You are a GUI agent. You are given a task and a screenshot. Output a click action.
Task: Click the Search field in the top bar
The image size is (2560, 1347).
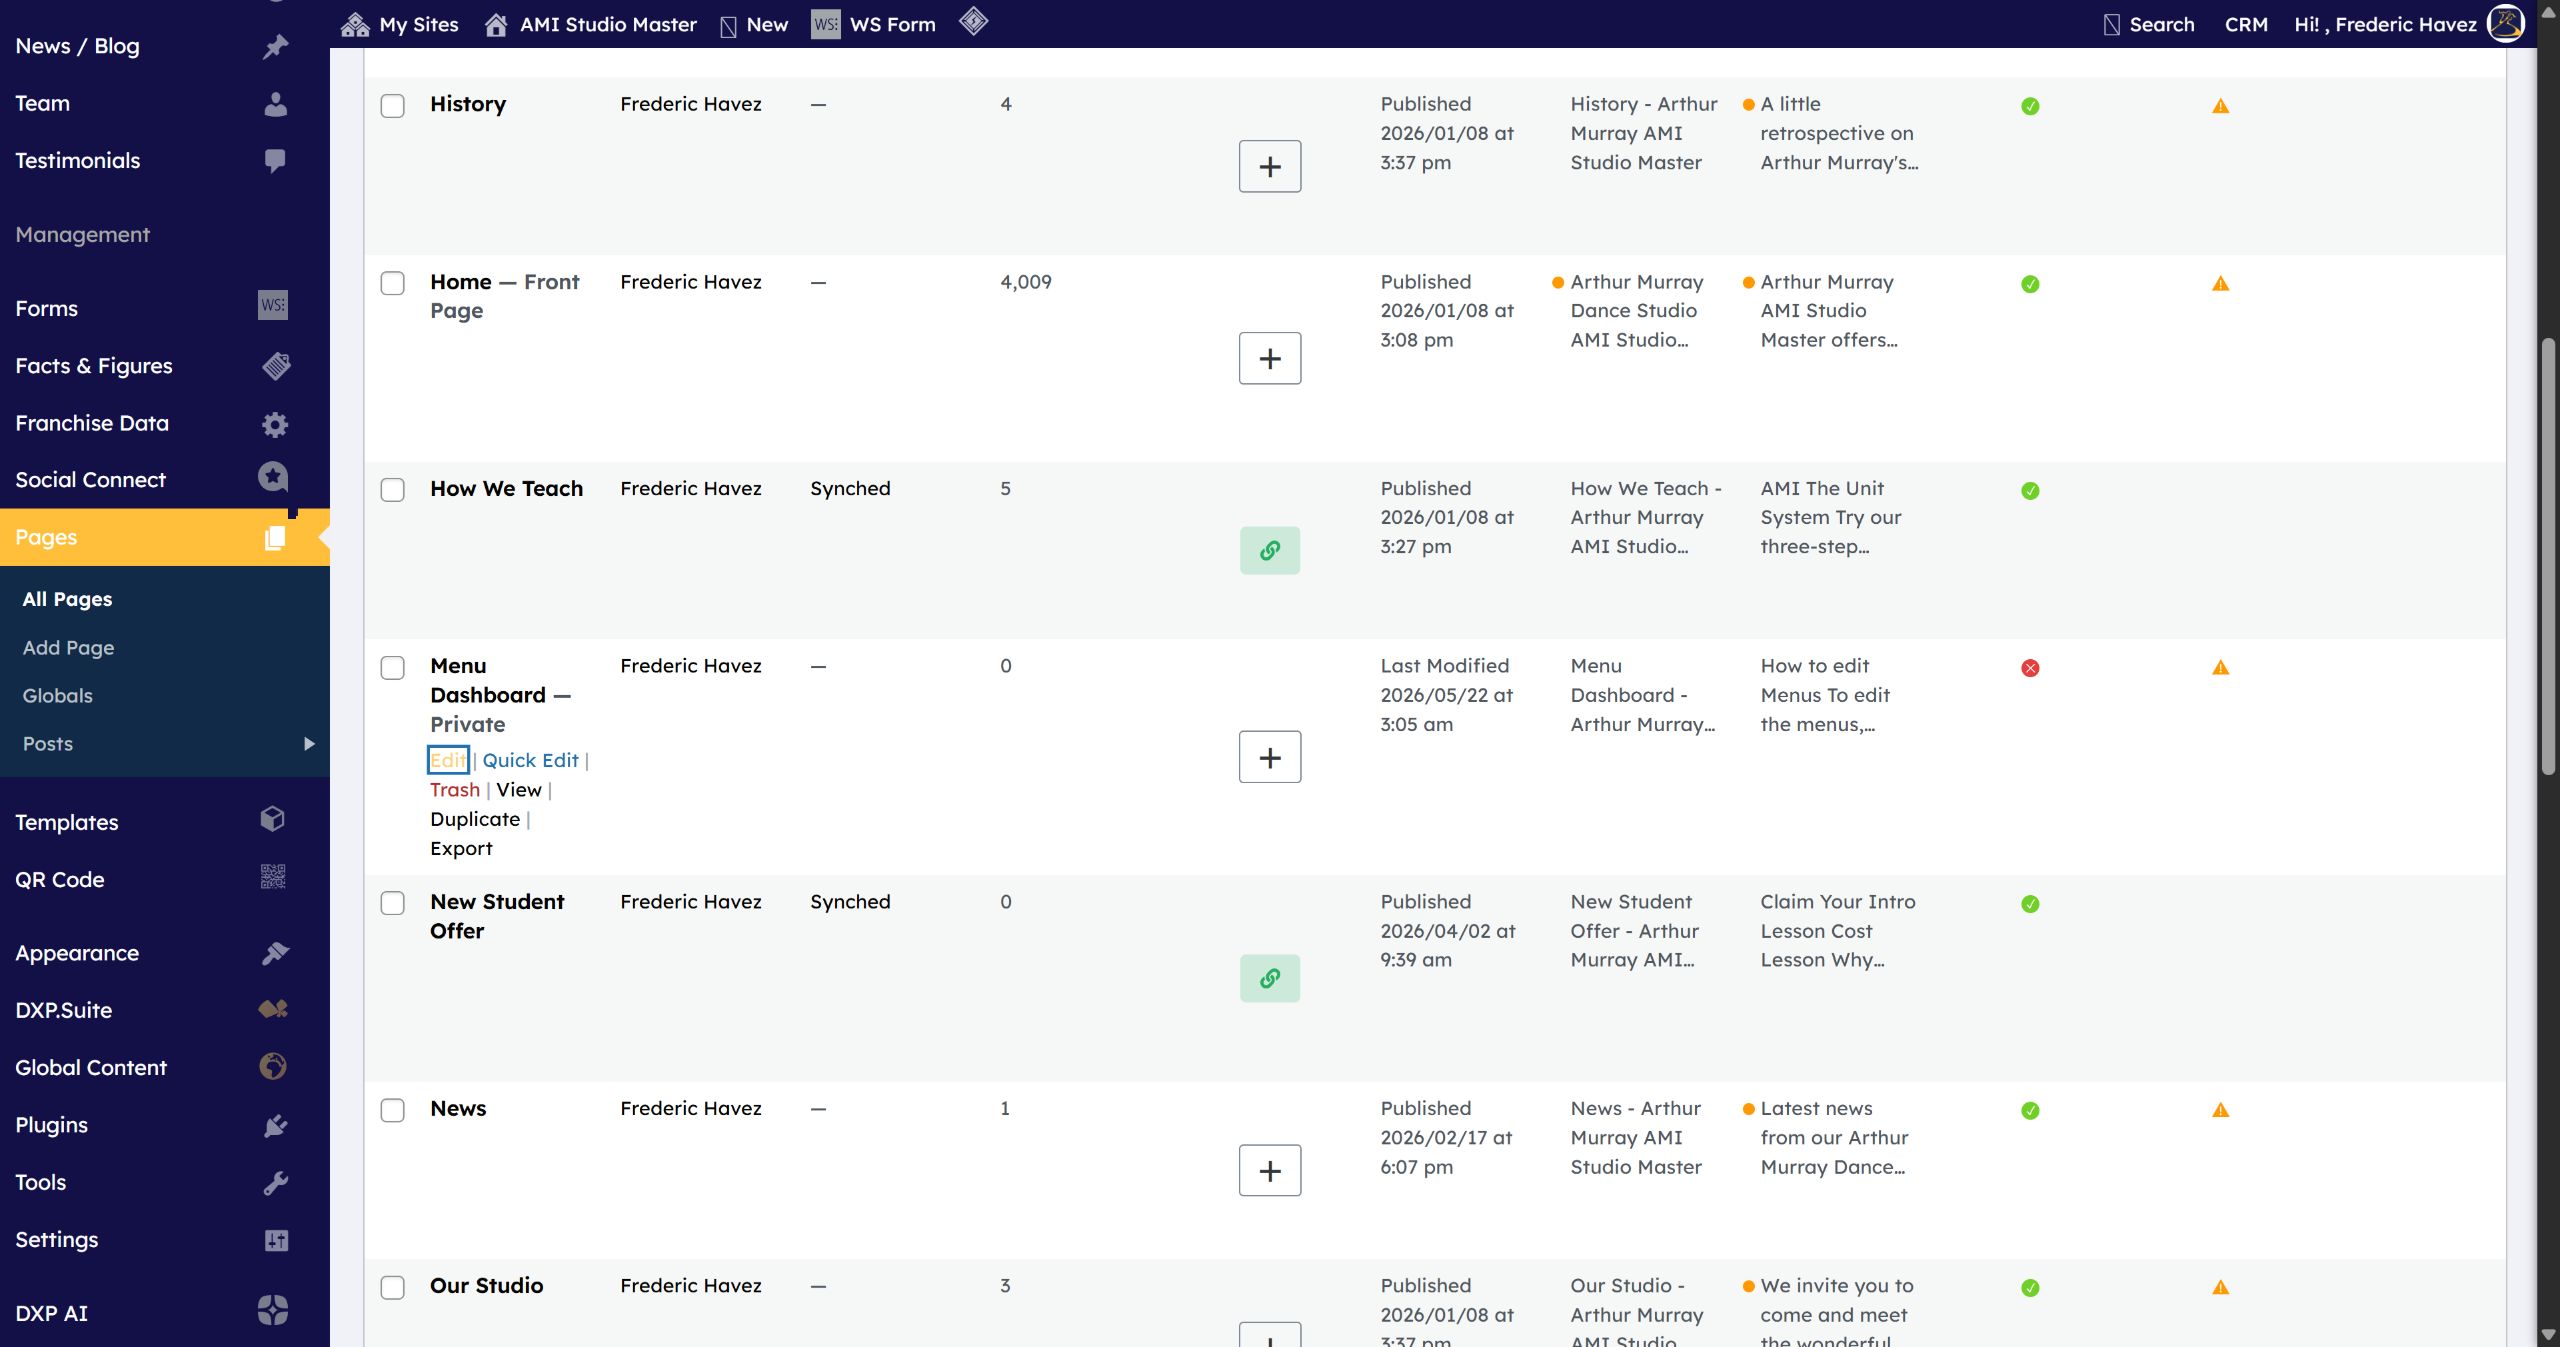(2149, 24)
